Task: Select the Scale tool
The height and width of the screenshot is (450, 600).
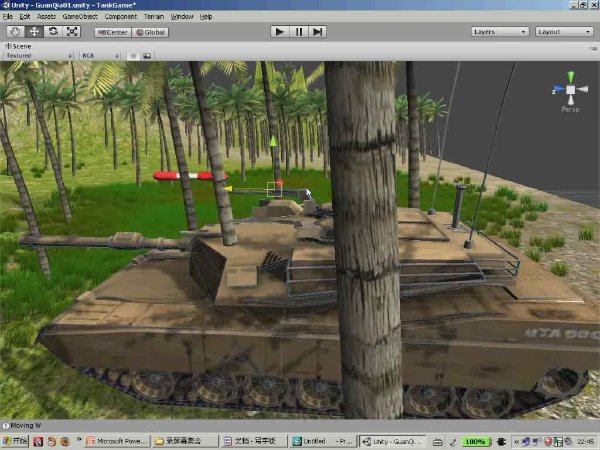Action: (72, 32)
